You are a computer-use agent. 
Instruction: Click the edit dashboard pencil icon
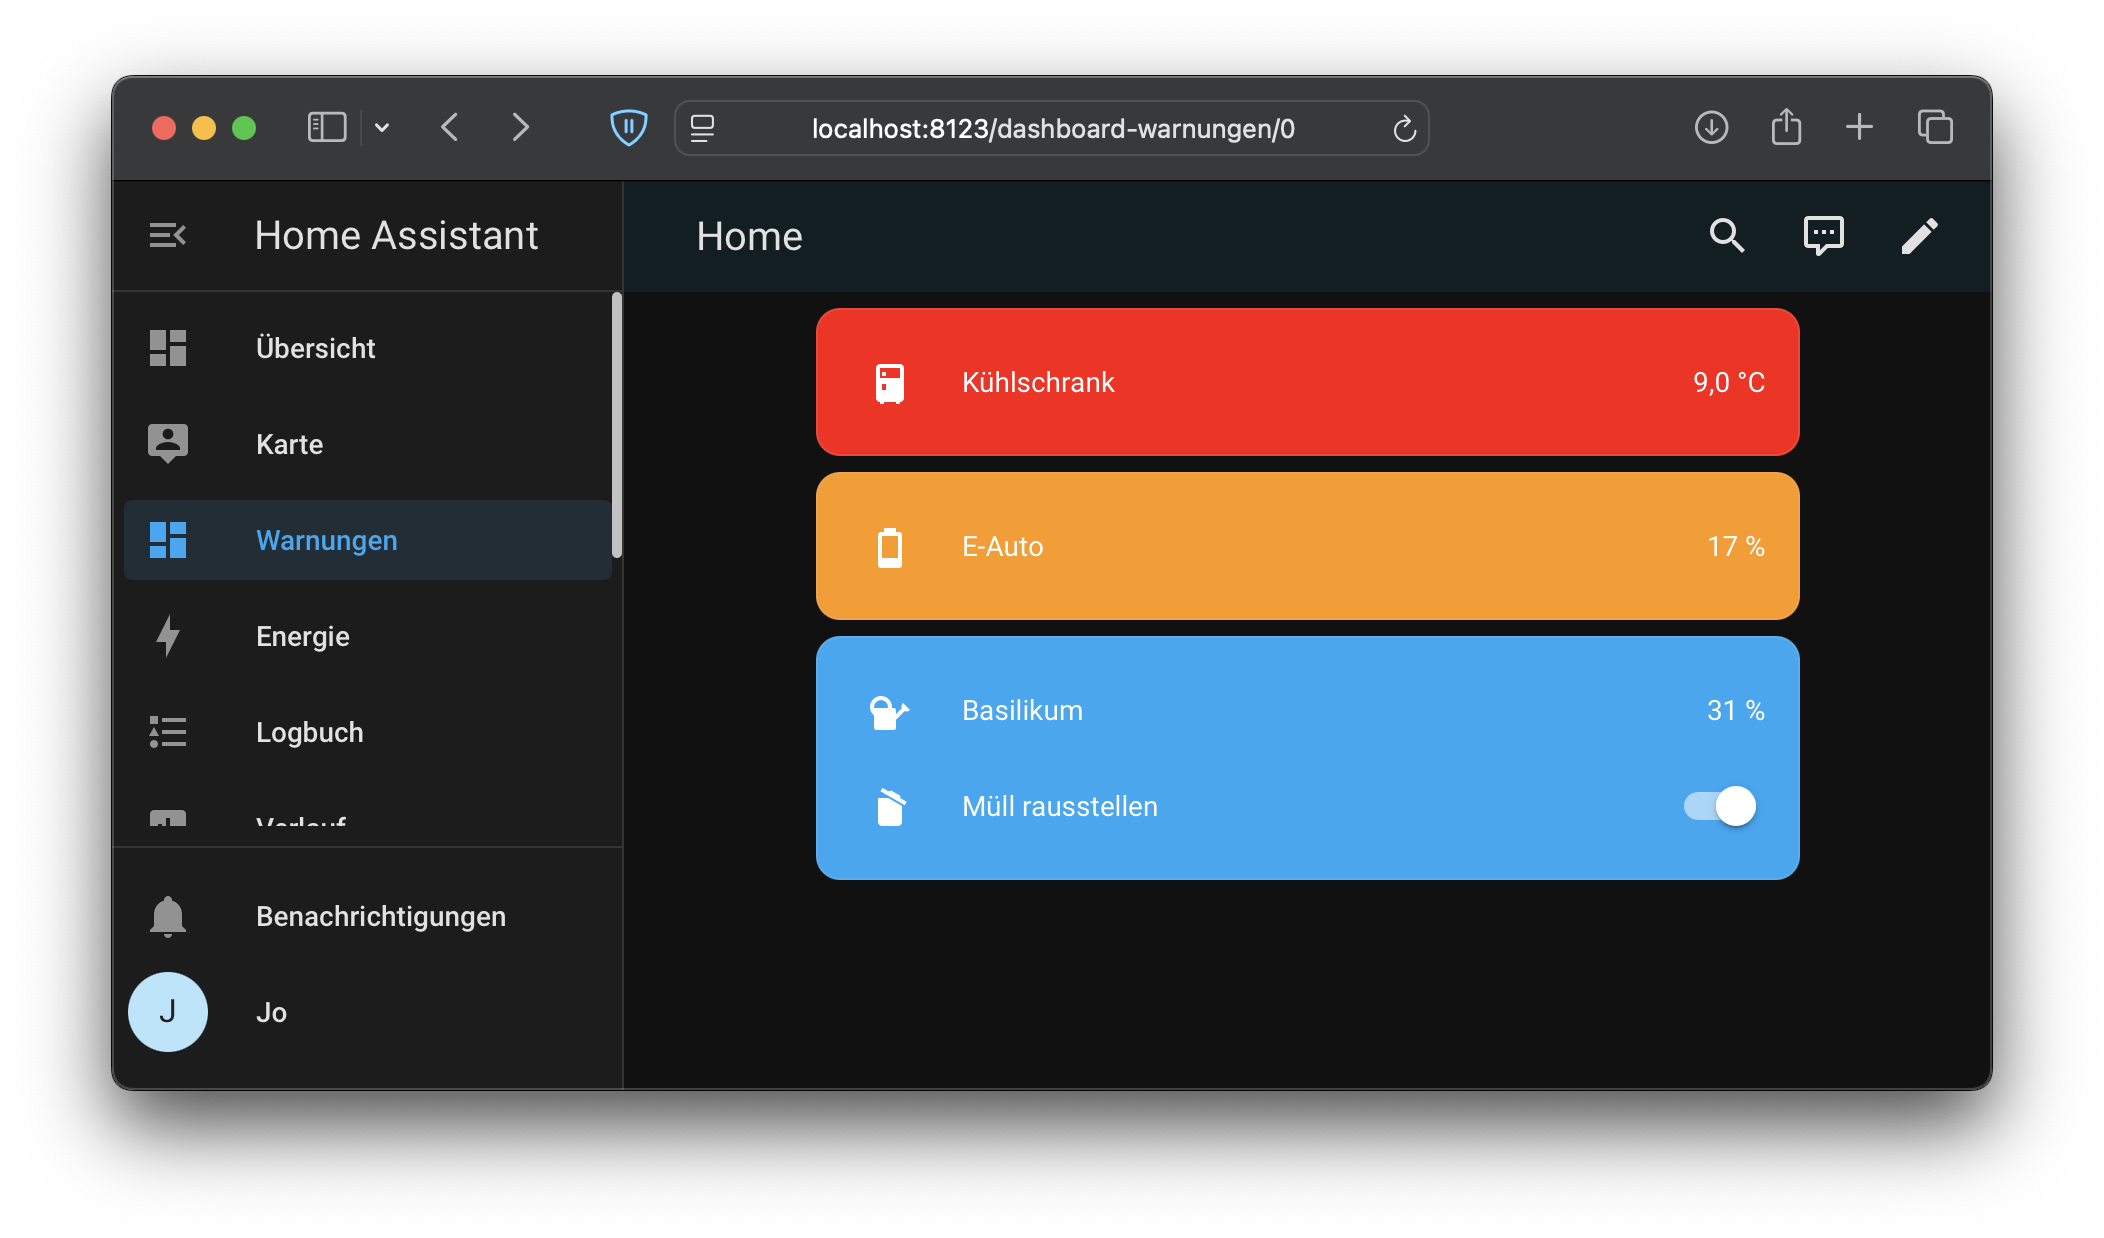click(1919, 236)
